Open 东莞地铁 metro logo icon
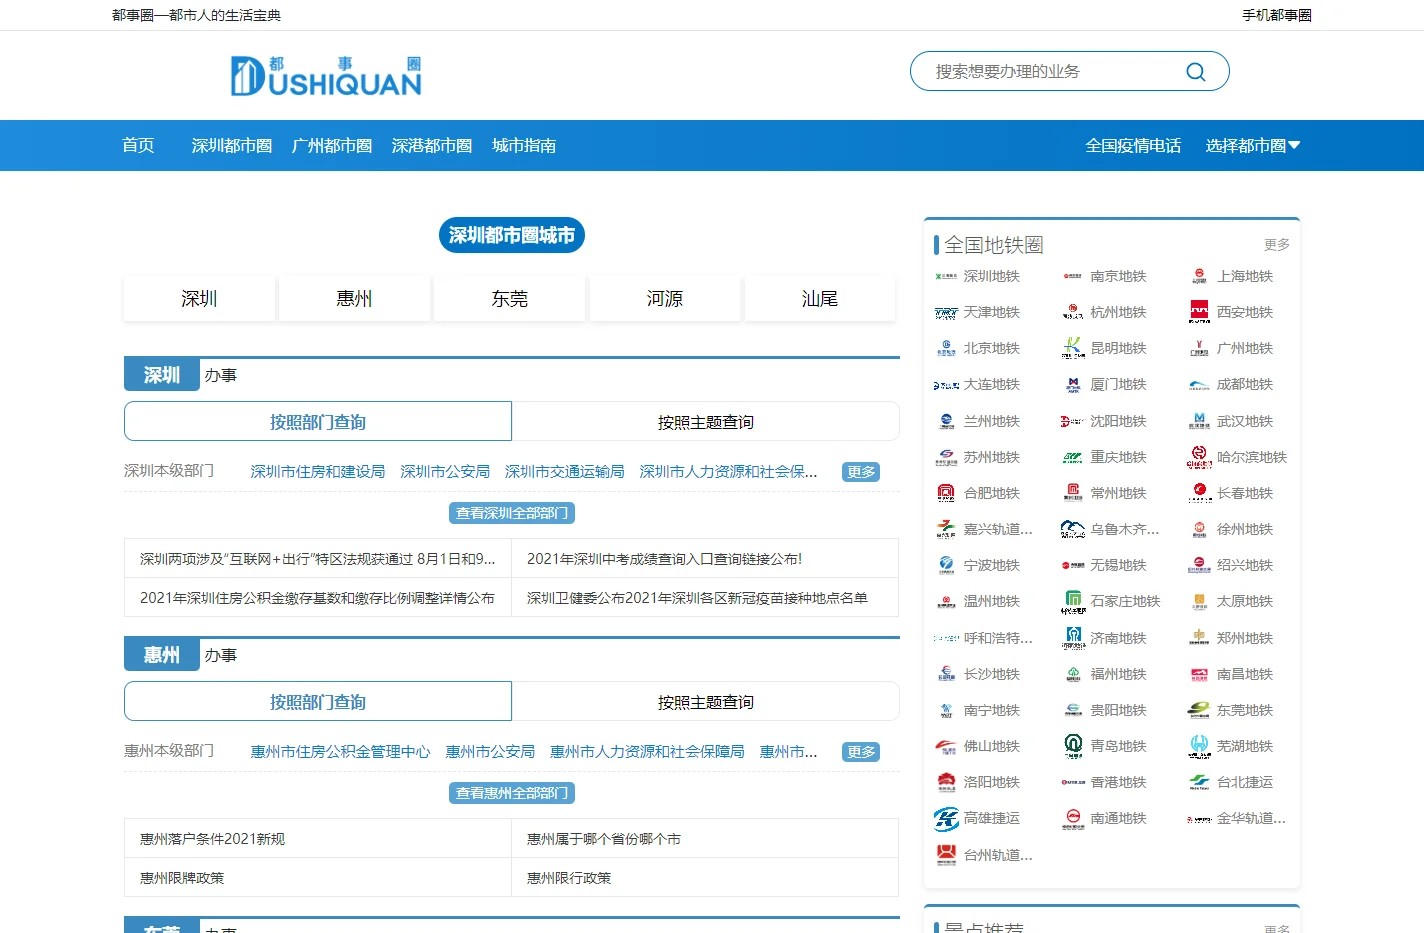 point(1199,710)
